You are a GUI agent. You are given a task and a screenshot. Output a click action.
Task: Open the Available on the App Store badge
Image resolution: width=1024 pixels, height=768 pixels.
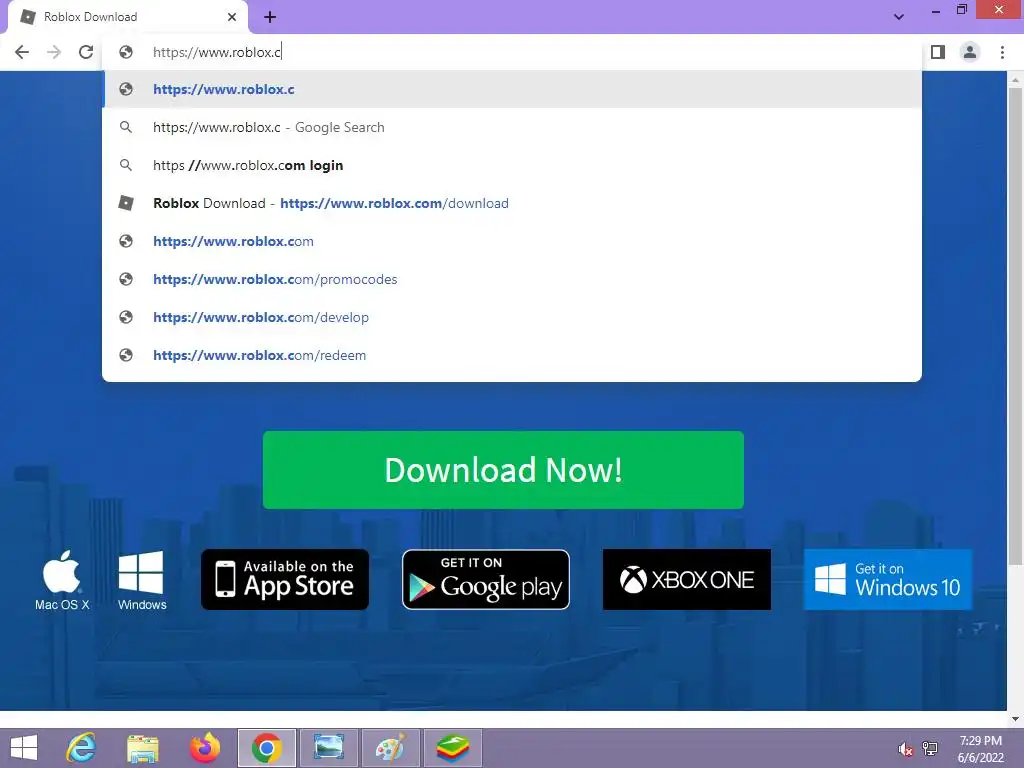pyautogui.click(x=285, y=579)
